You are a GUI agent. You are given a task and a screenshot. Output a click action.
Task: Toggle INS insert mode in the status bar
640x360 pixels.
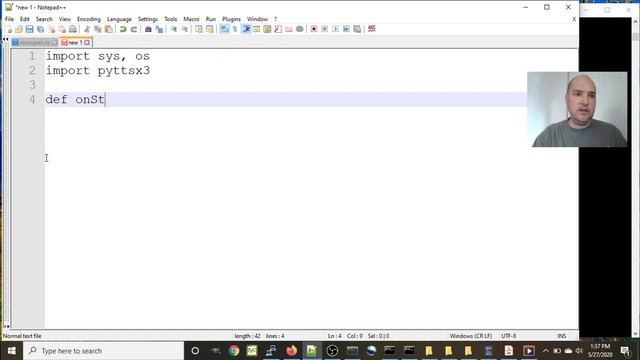pos(562,336)
